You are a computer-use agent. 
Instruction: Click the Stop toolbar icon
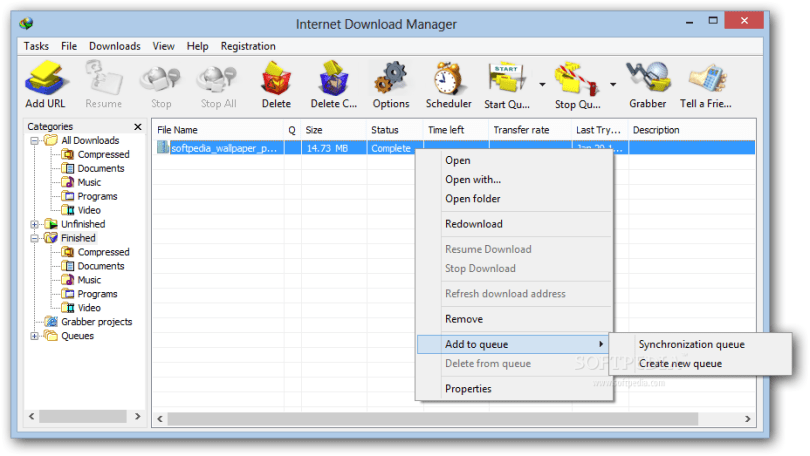[x=161, y=78]
